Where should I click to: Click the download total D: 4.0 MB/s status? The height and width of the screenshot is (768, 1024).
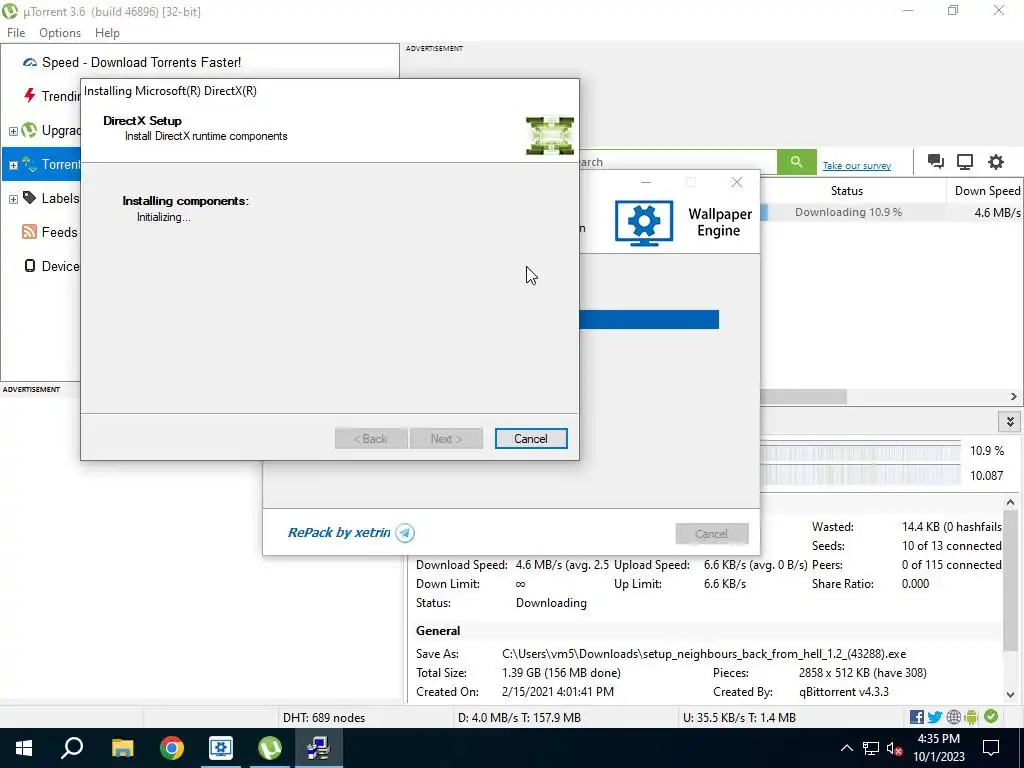(x=519, y=718)
